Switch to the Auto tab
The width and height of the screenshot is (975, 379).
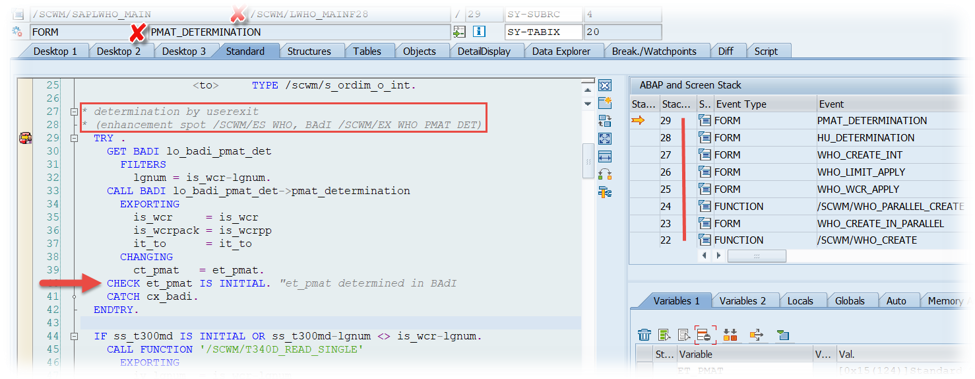(896, 301)
